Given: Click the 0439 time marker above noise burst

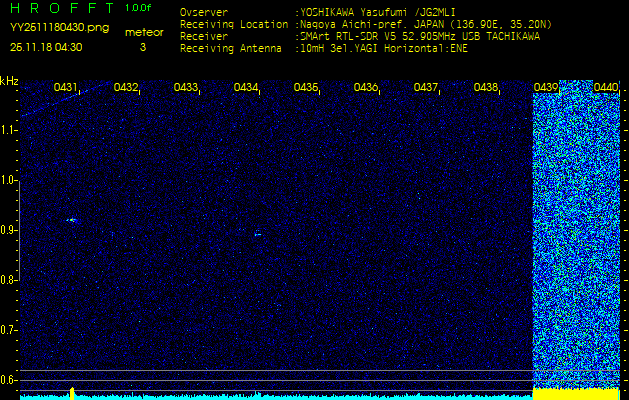Looking at the screenshot, I should pos(546,88).
